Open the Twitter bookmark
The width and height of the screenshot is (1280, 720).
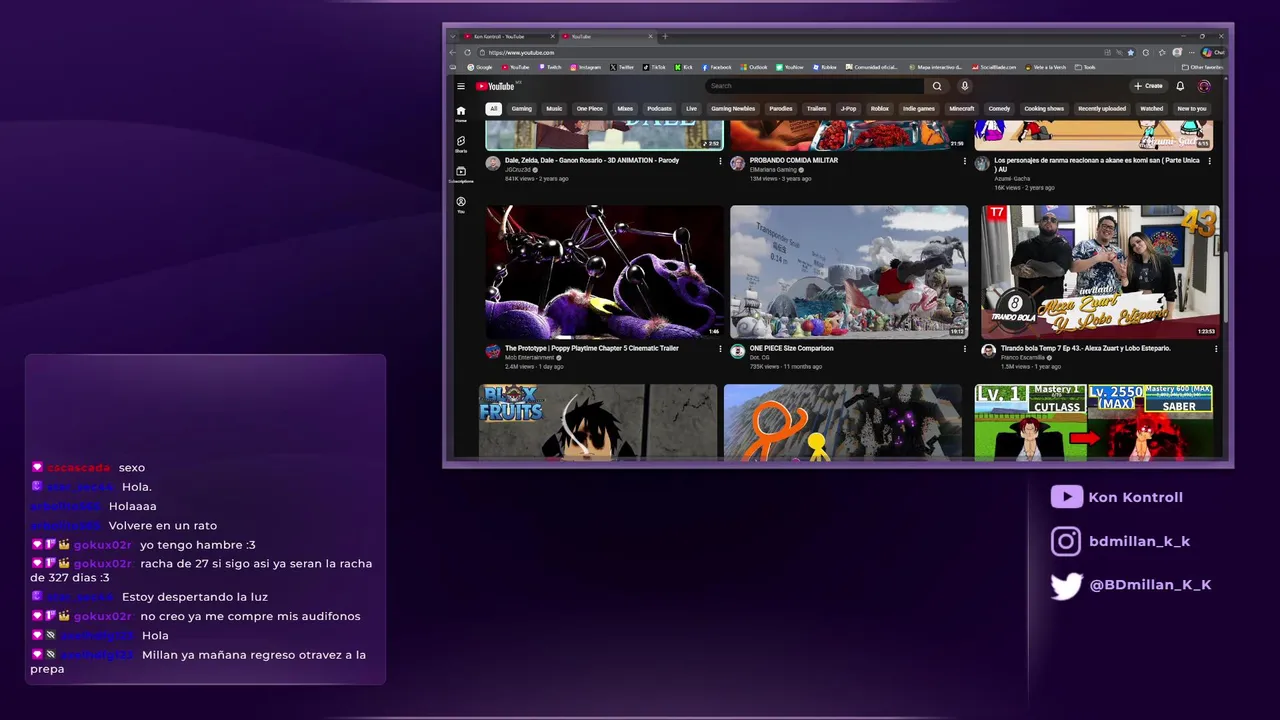pos(622,67)
